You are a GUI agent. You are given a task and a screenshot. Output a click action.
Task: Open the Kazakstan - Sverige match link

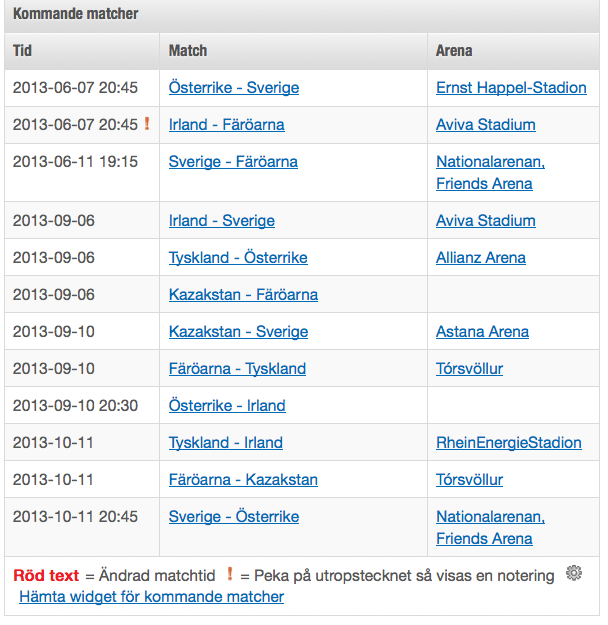238,332
